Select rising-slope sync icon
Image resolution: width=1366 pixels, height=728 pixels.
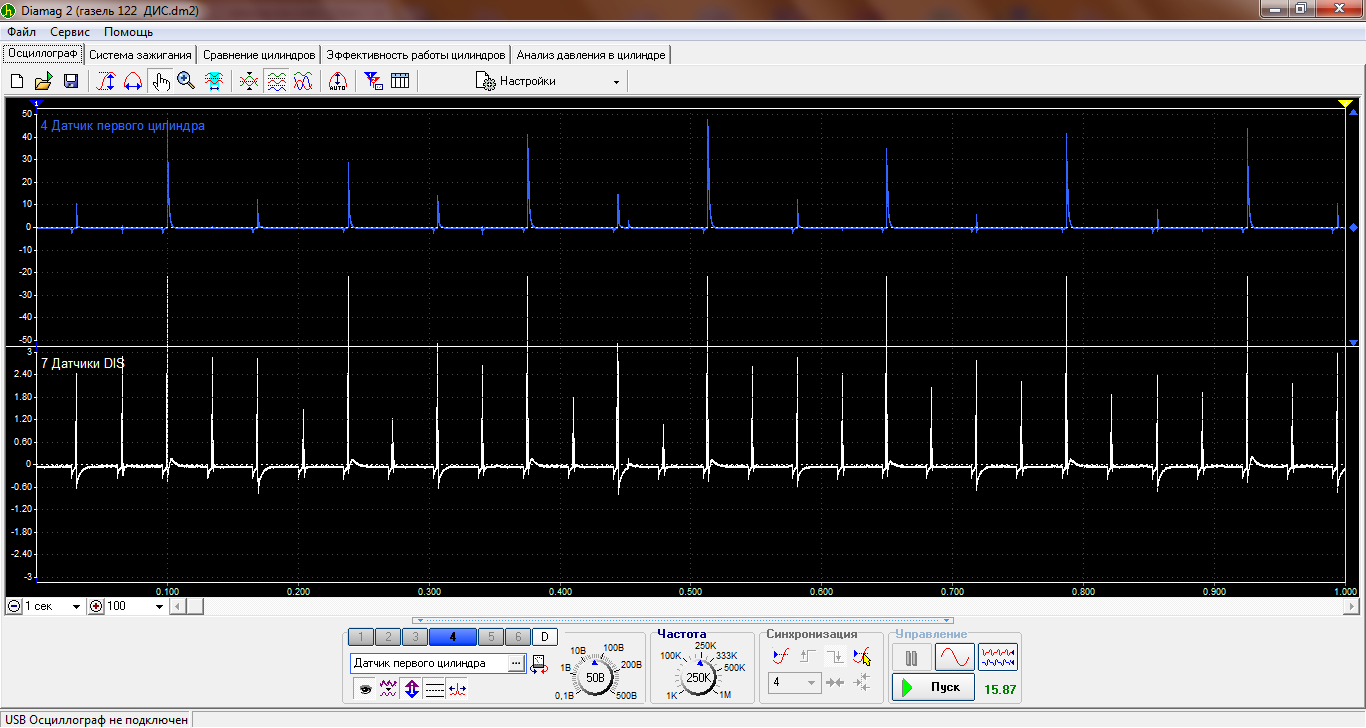pos(782,657)
